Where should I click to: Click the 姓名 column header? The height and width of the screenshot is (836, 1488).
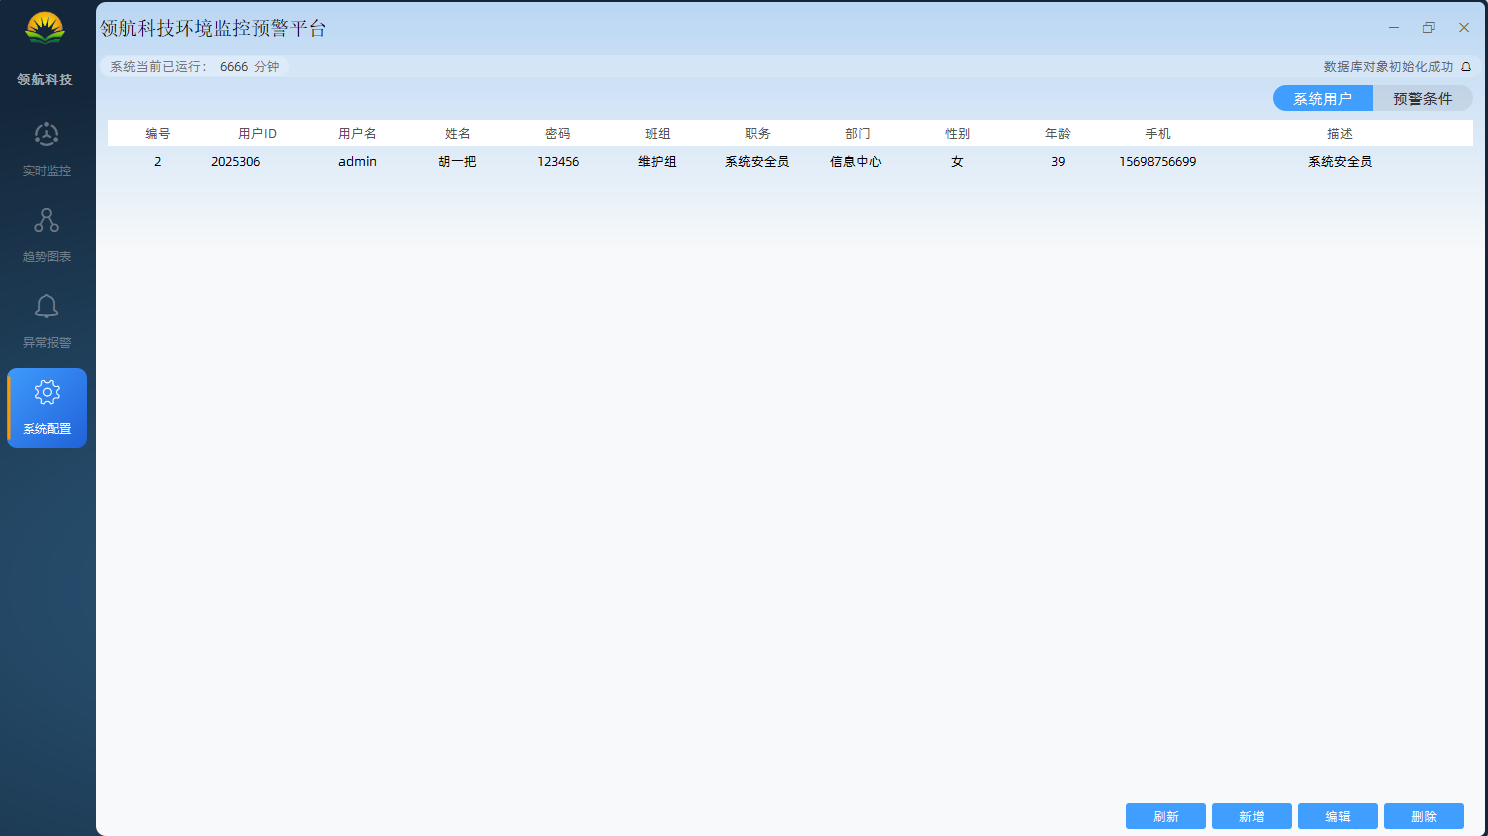coord(458,133)
